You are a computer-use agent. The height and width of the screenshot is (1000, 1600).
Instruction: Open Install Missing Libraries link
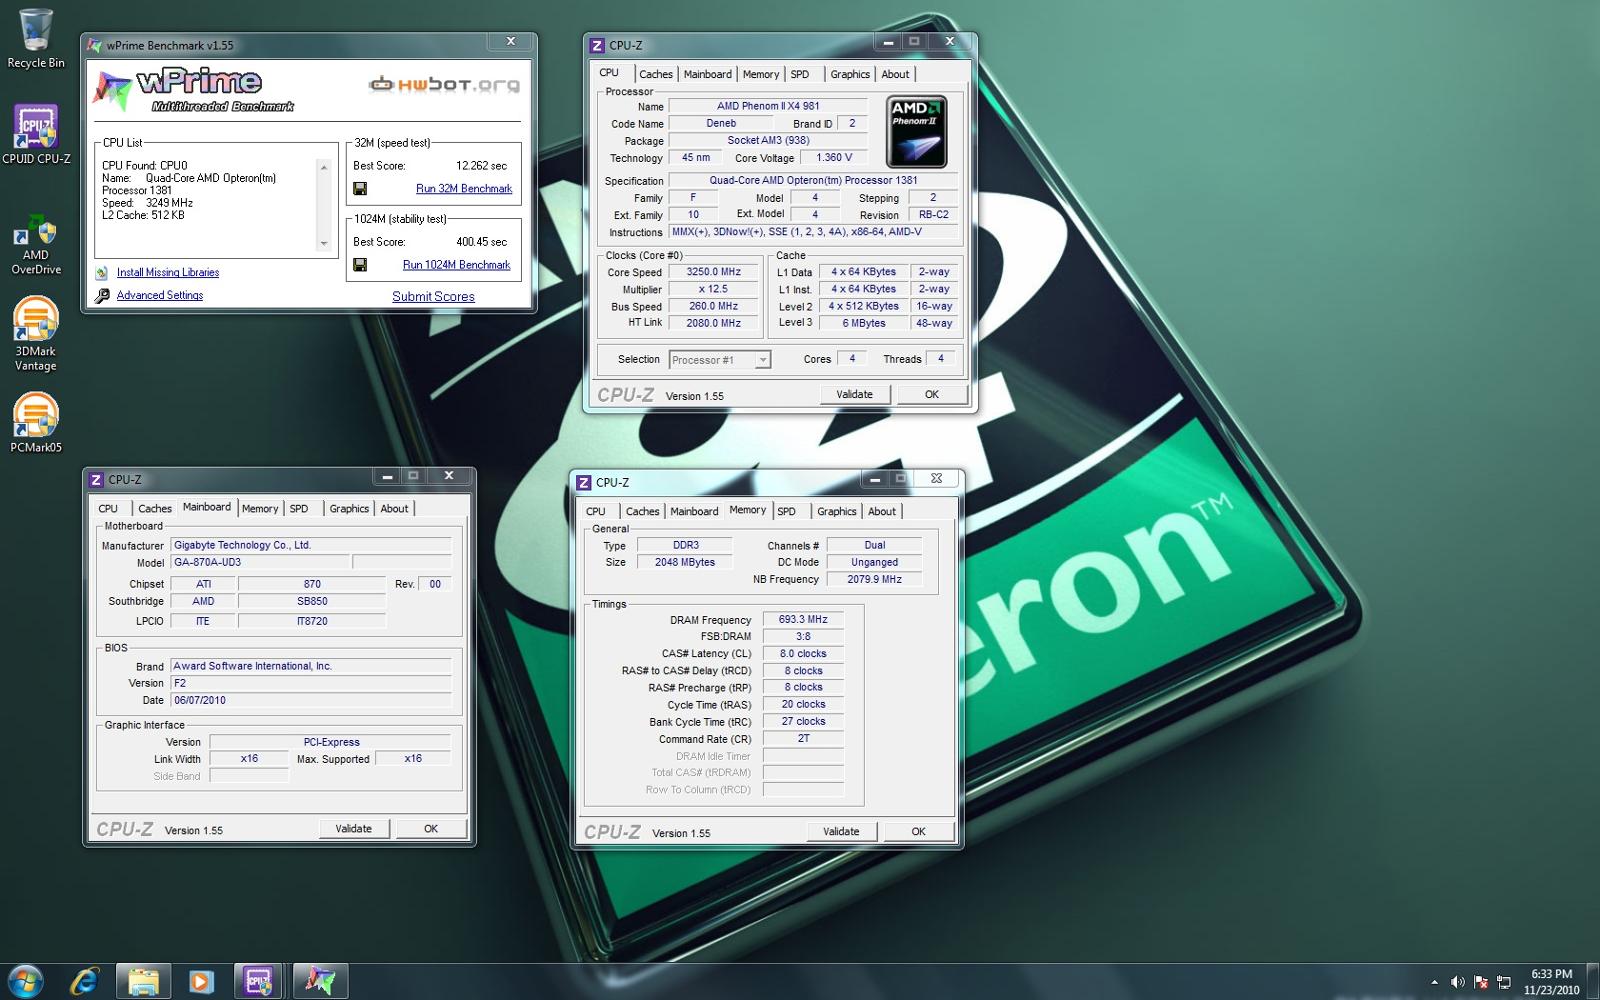(x=168, y=273)
